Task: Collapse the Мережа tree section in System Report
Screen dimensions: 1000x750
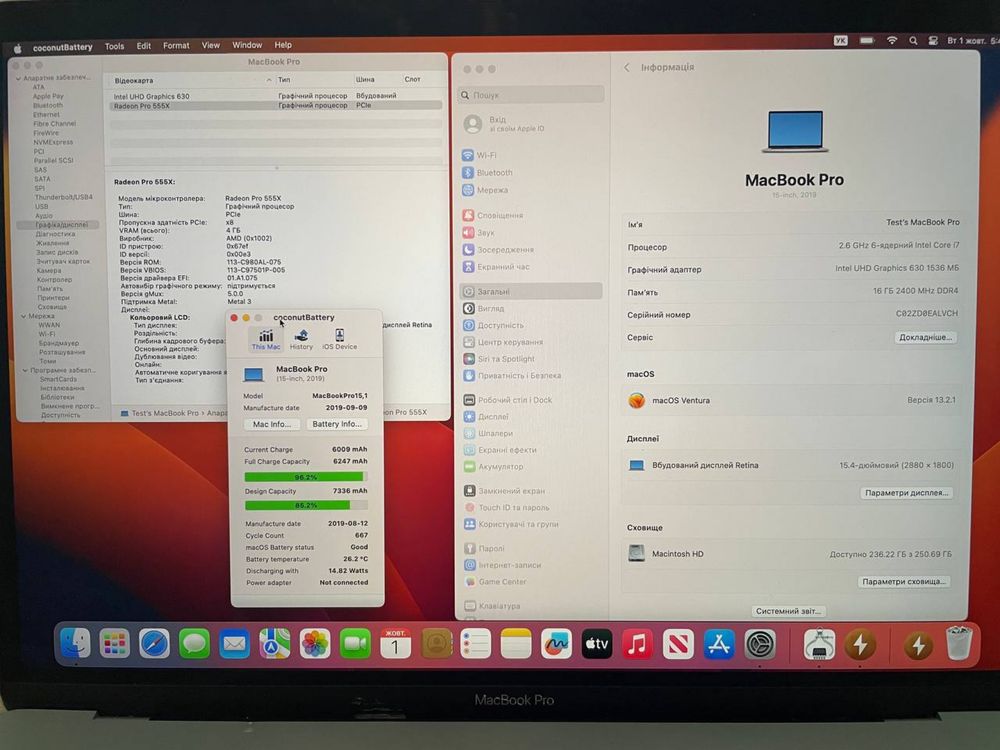Action: pos(24,316)
